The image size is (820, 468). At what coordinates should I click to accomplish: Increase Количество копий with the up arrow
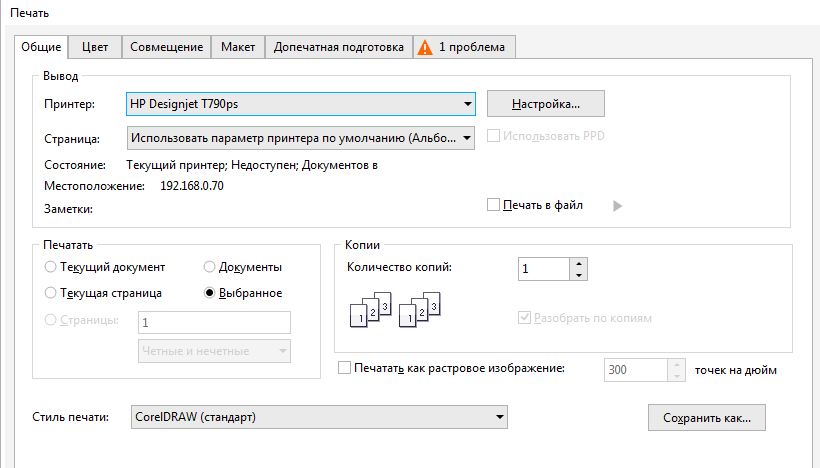point(578,264)
